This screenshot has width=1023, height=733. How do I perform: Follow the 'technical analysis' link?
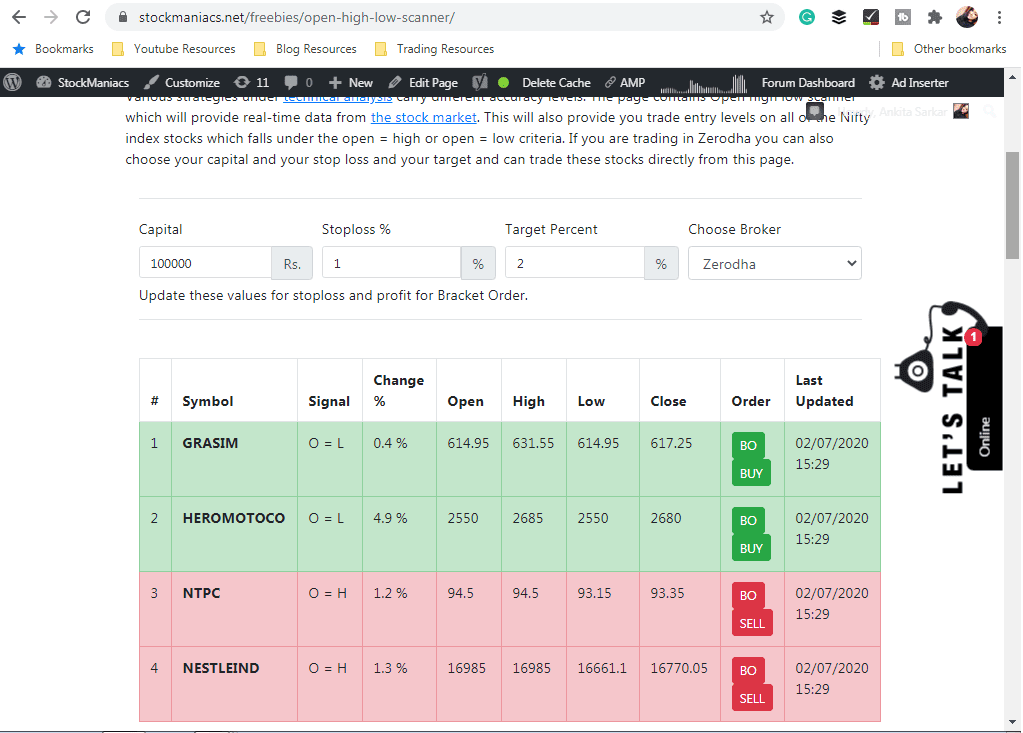pos(337,99)
